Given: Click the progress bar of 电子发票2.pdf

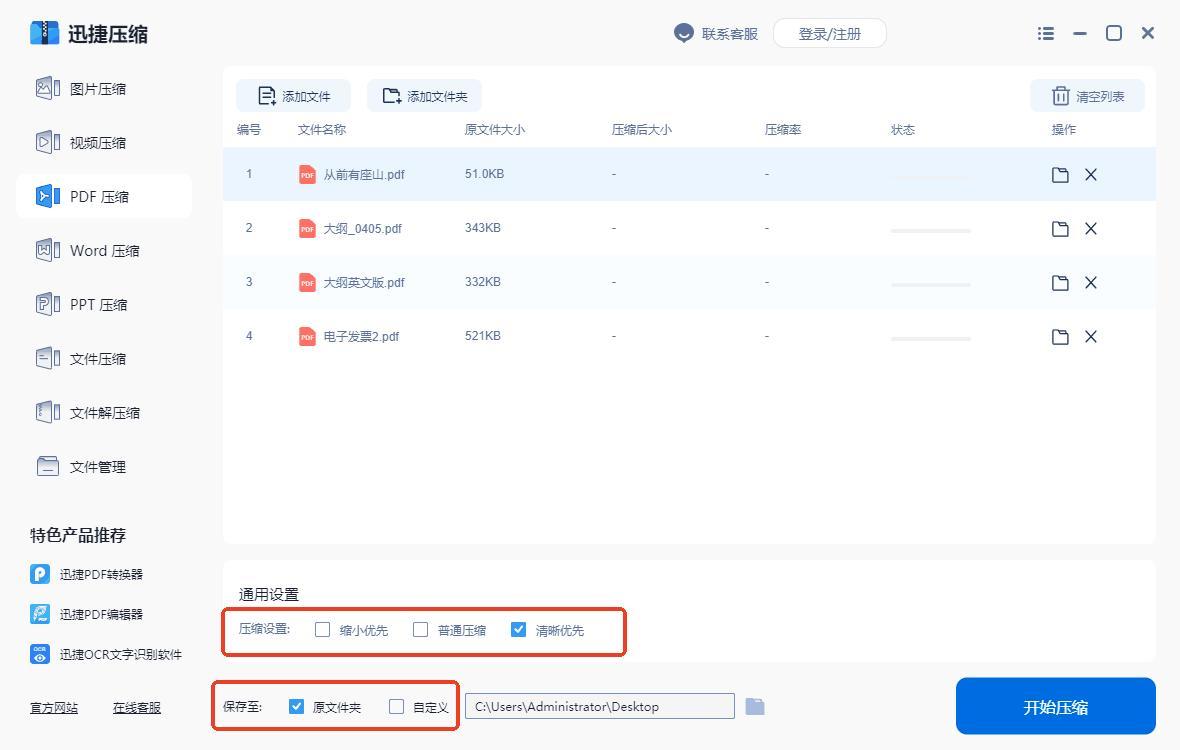Looking at the screenshot, I should tap(930, 339).
